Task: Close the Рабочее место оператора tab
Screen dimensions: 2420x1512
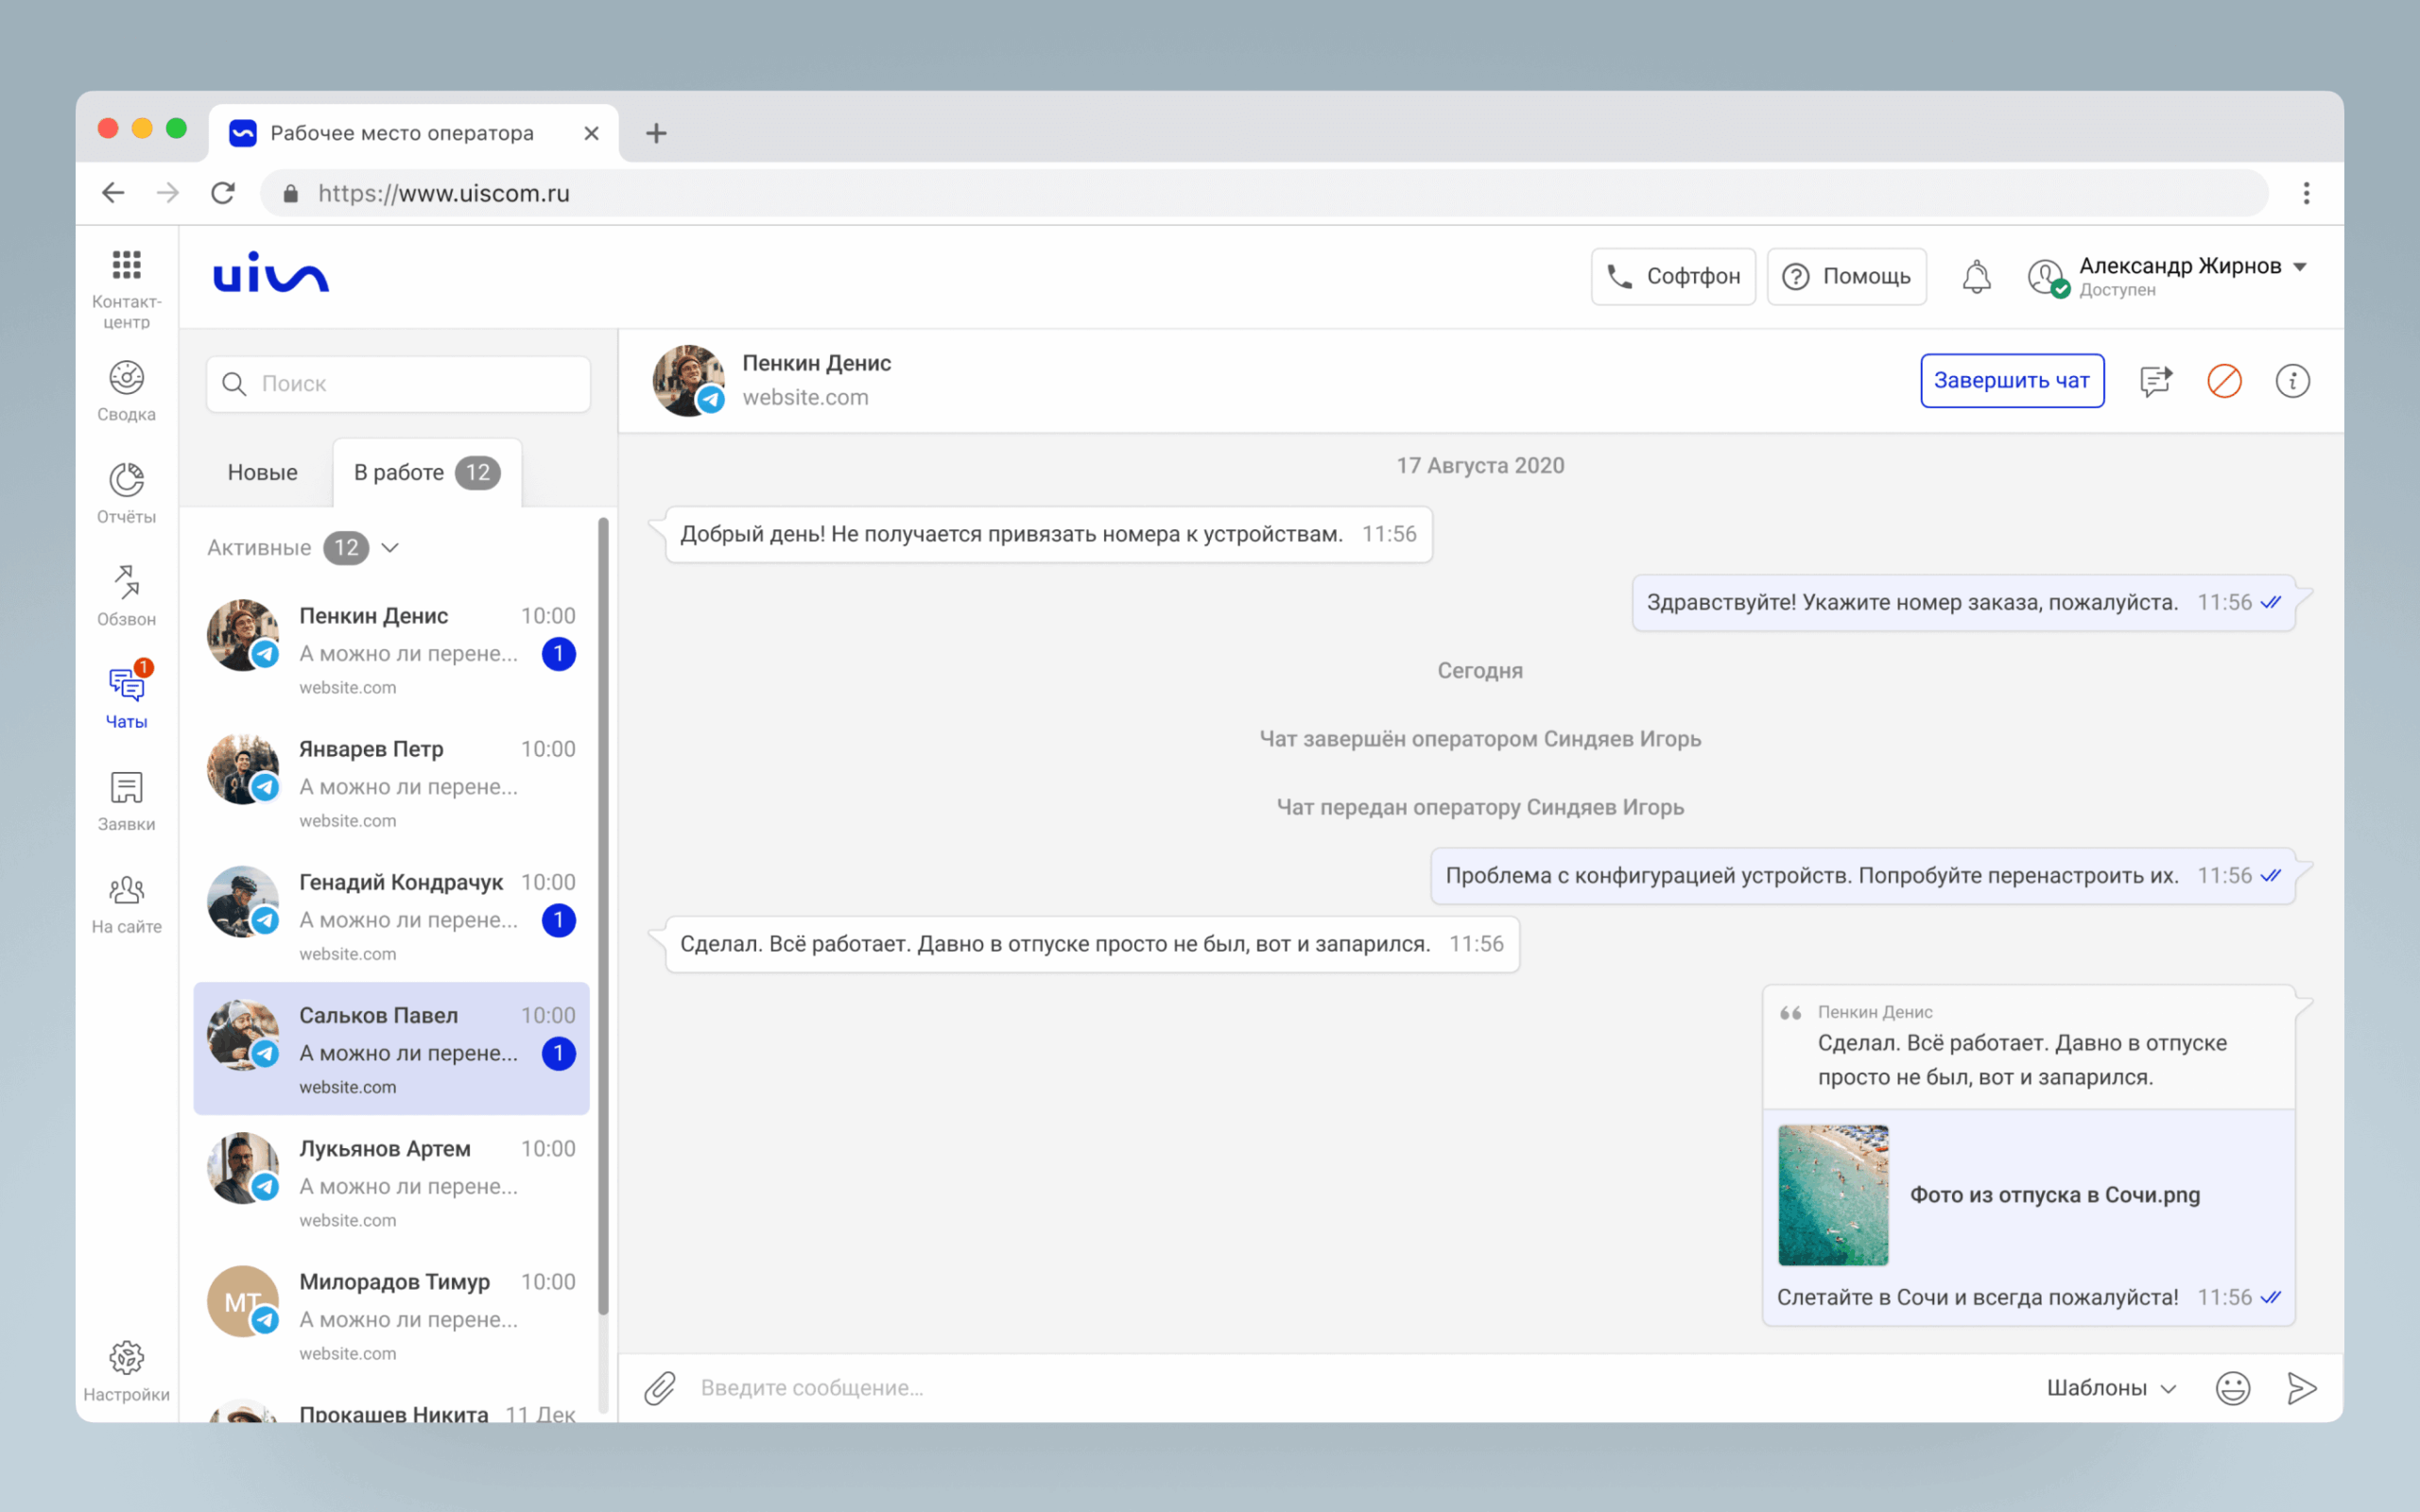Action: (591, 133)
